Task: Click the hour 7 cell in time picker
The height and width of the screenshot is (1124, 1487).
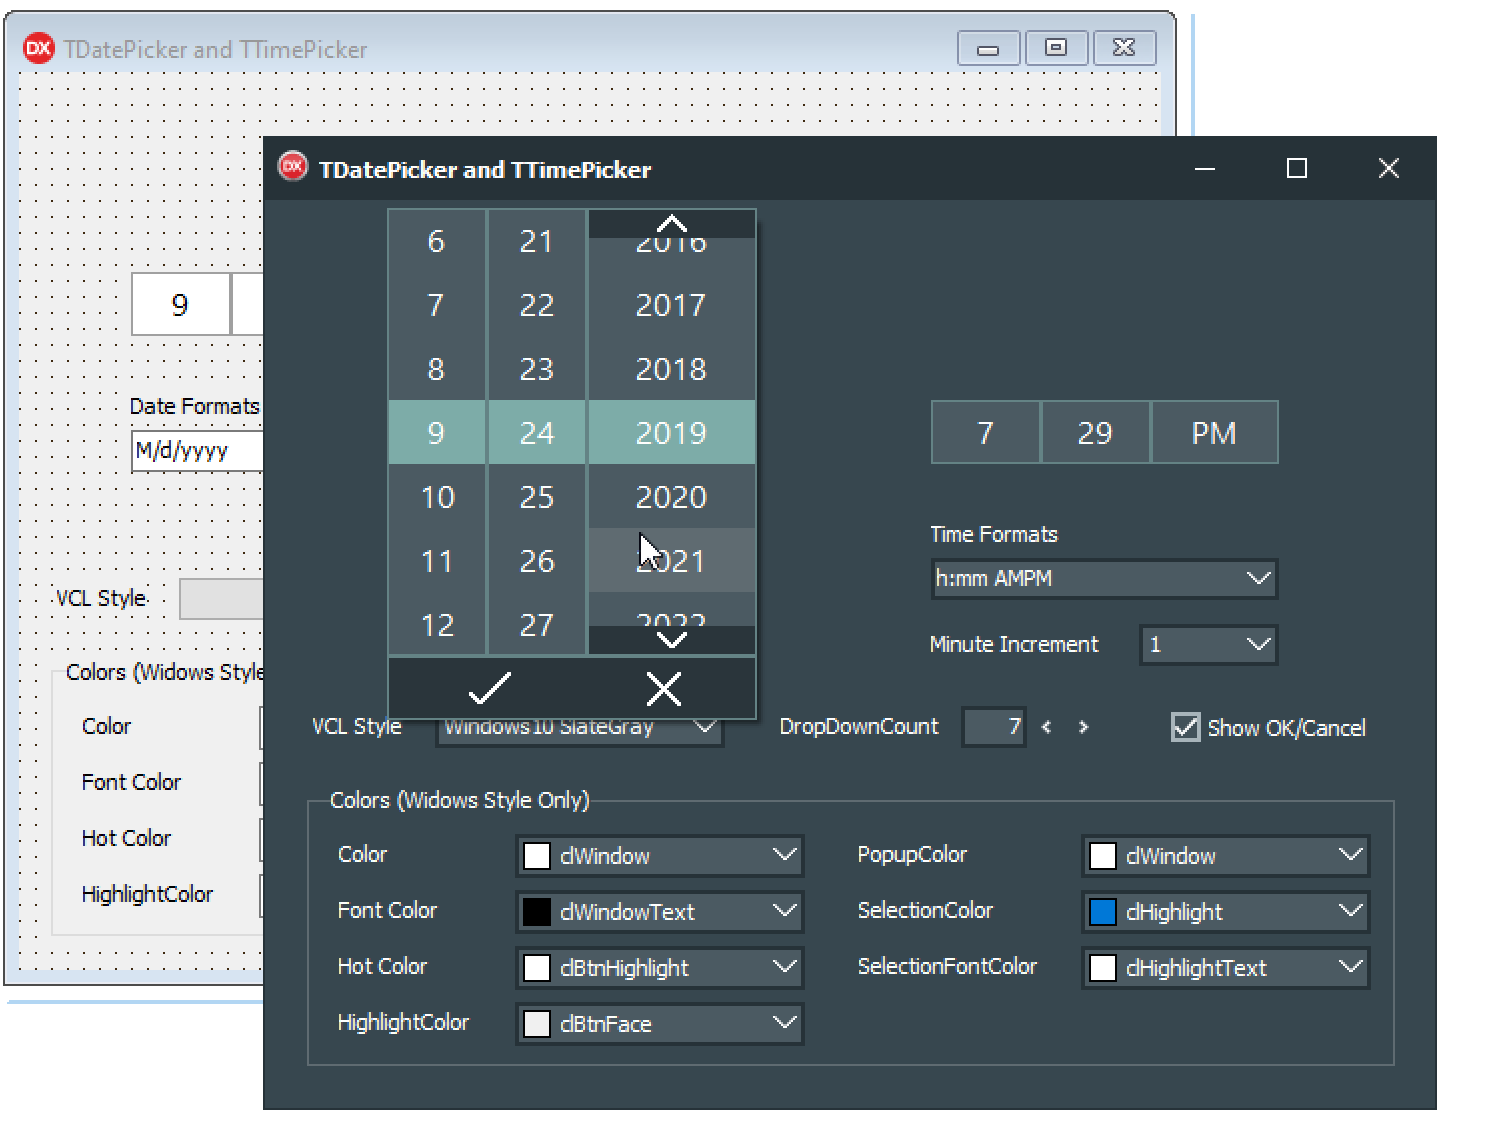Action: [985, 432]
